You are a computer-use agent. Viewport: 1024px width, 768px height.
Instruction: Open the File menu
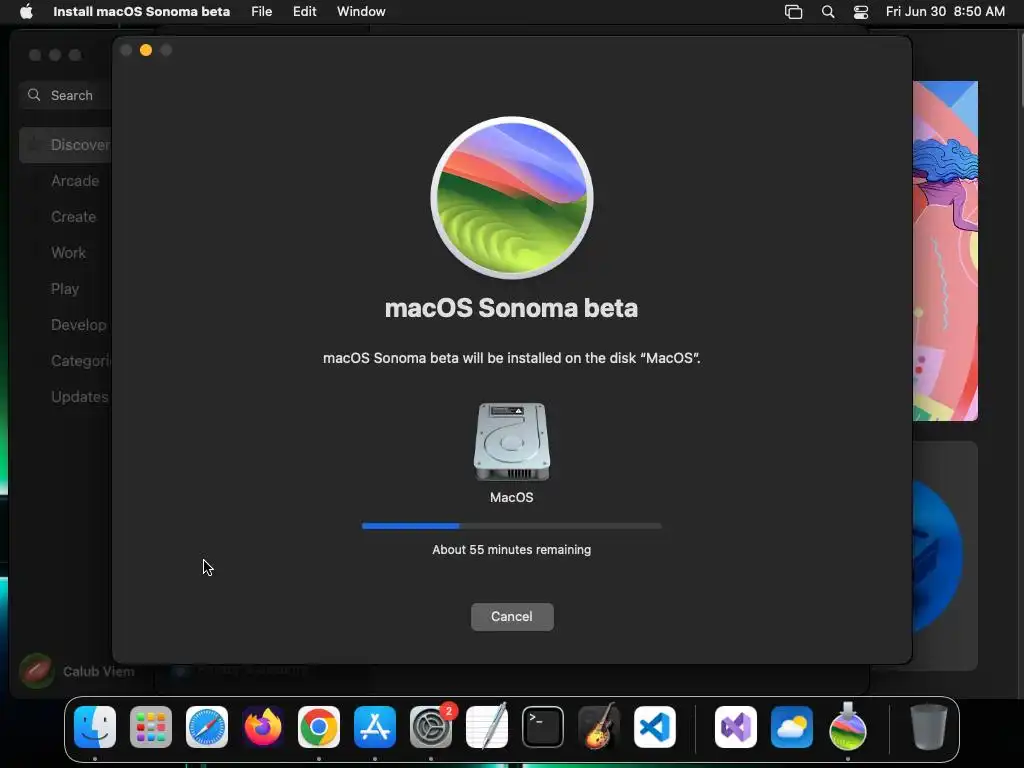(261, 11)
